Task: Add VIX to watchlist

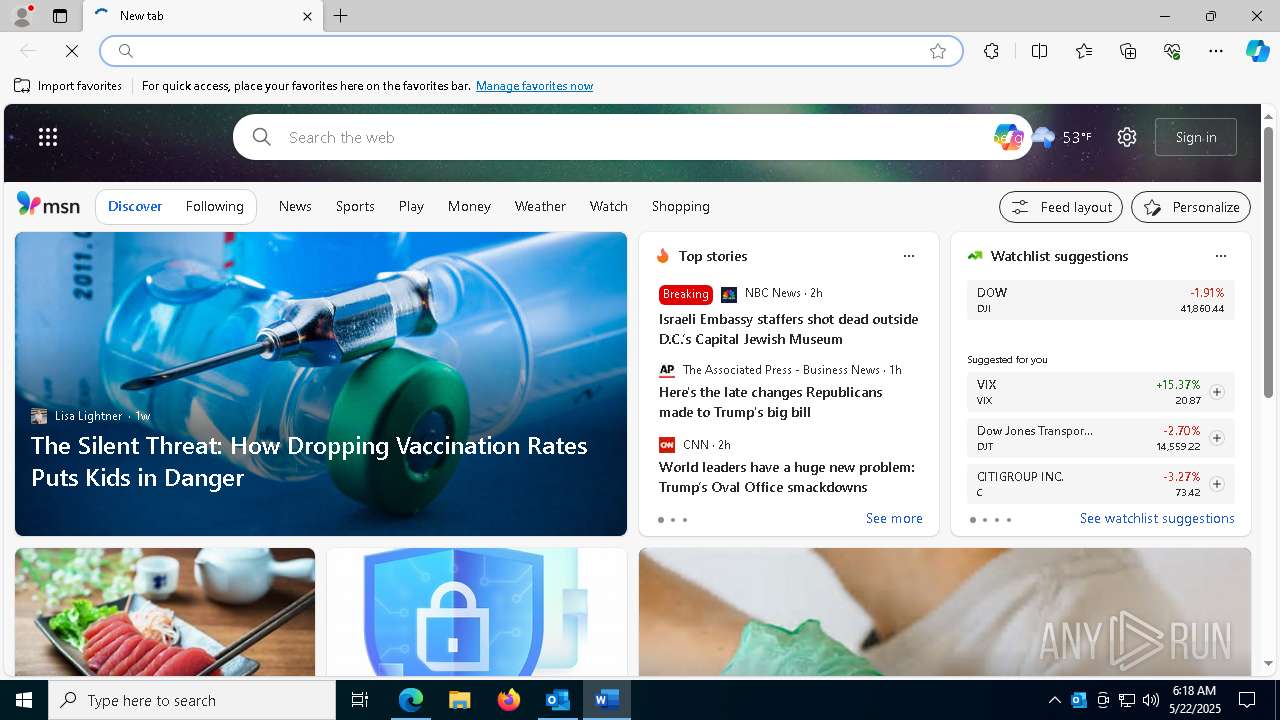Action: pyautogui.click(x=1216, y=392)
